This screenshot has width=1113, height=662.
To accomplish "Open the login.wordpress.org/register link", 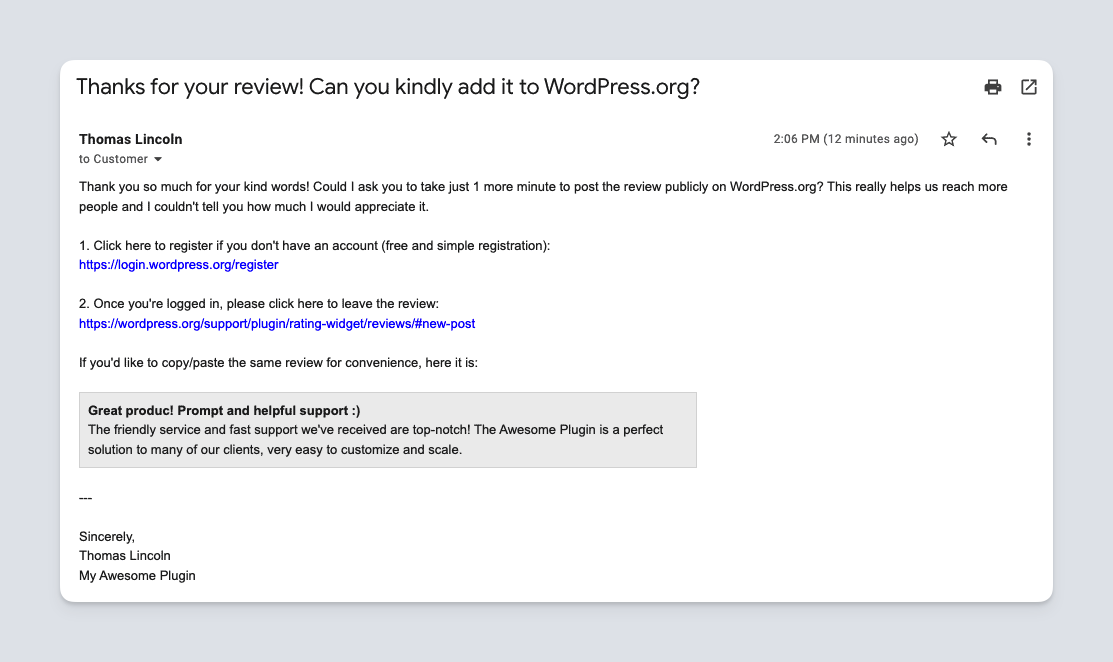I will point(179,265).
